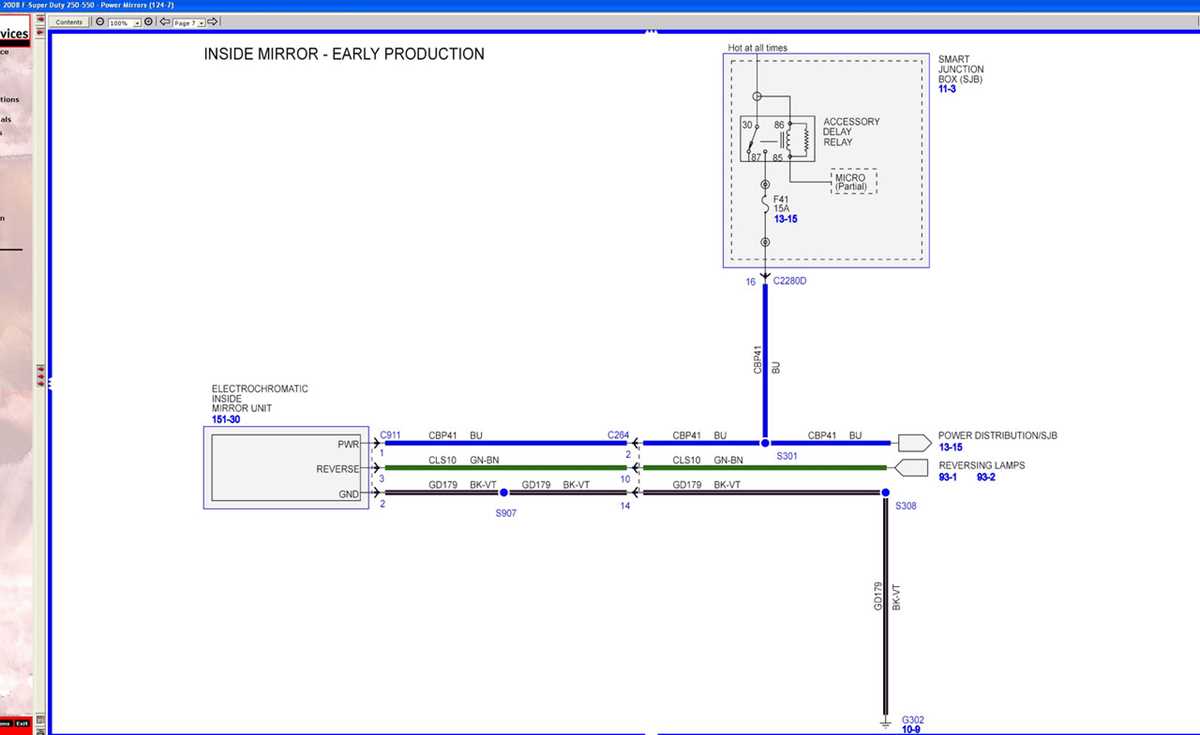
Task: Click connector label C911
Action: (x=390, y=435)
